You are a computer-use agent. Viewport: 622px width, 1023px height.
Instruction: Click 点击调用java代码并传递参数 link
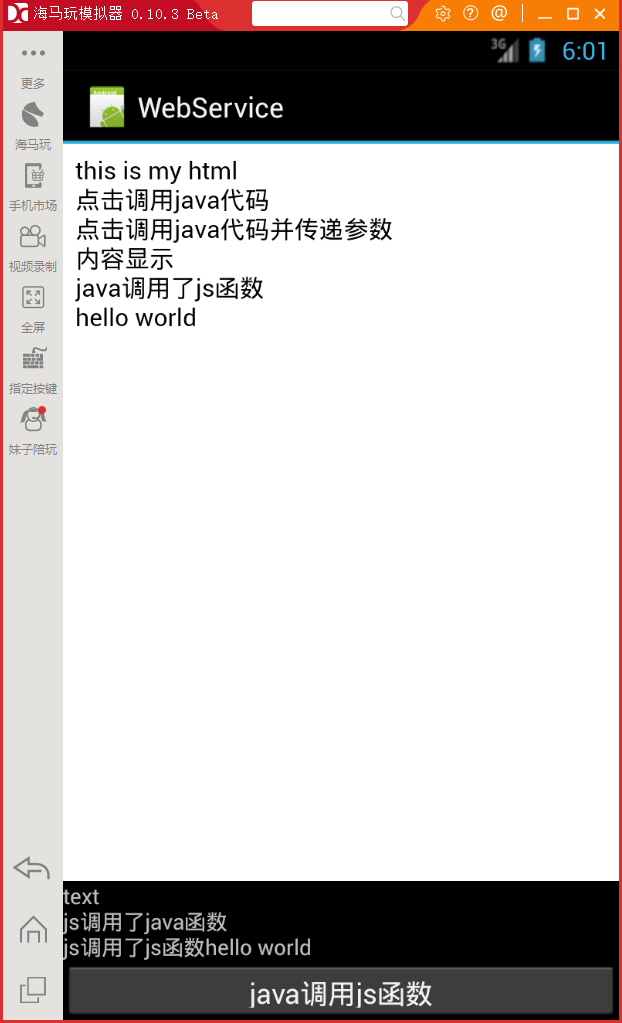(234, 230)
